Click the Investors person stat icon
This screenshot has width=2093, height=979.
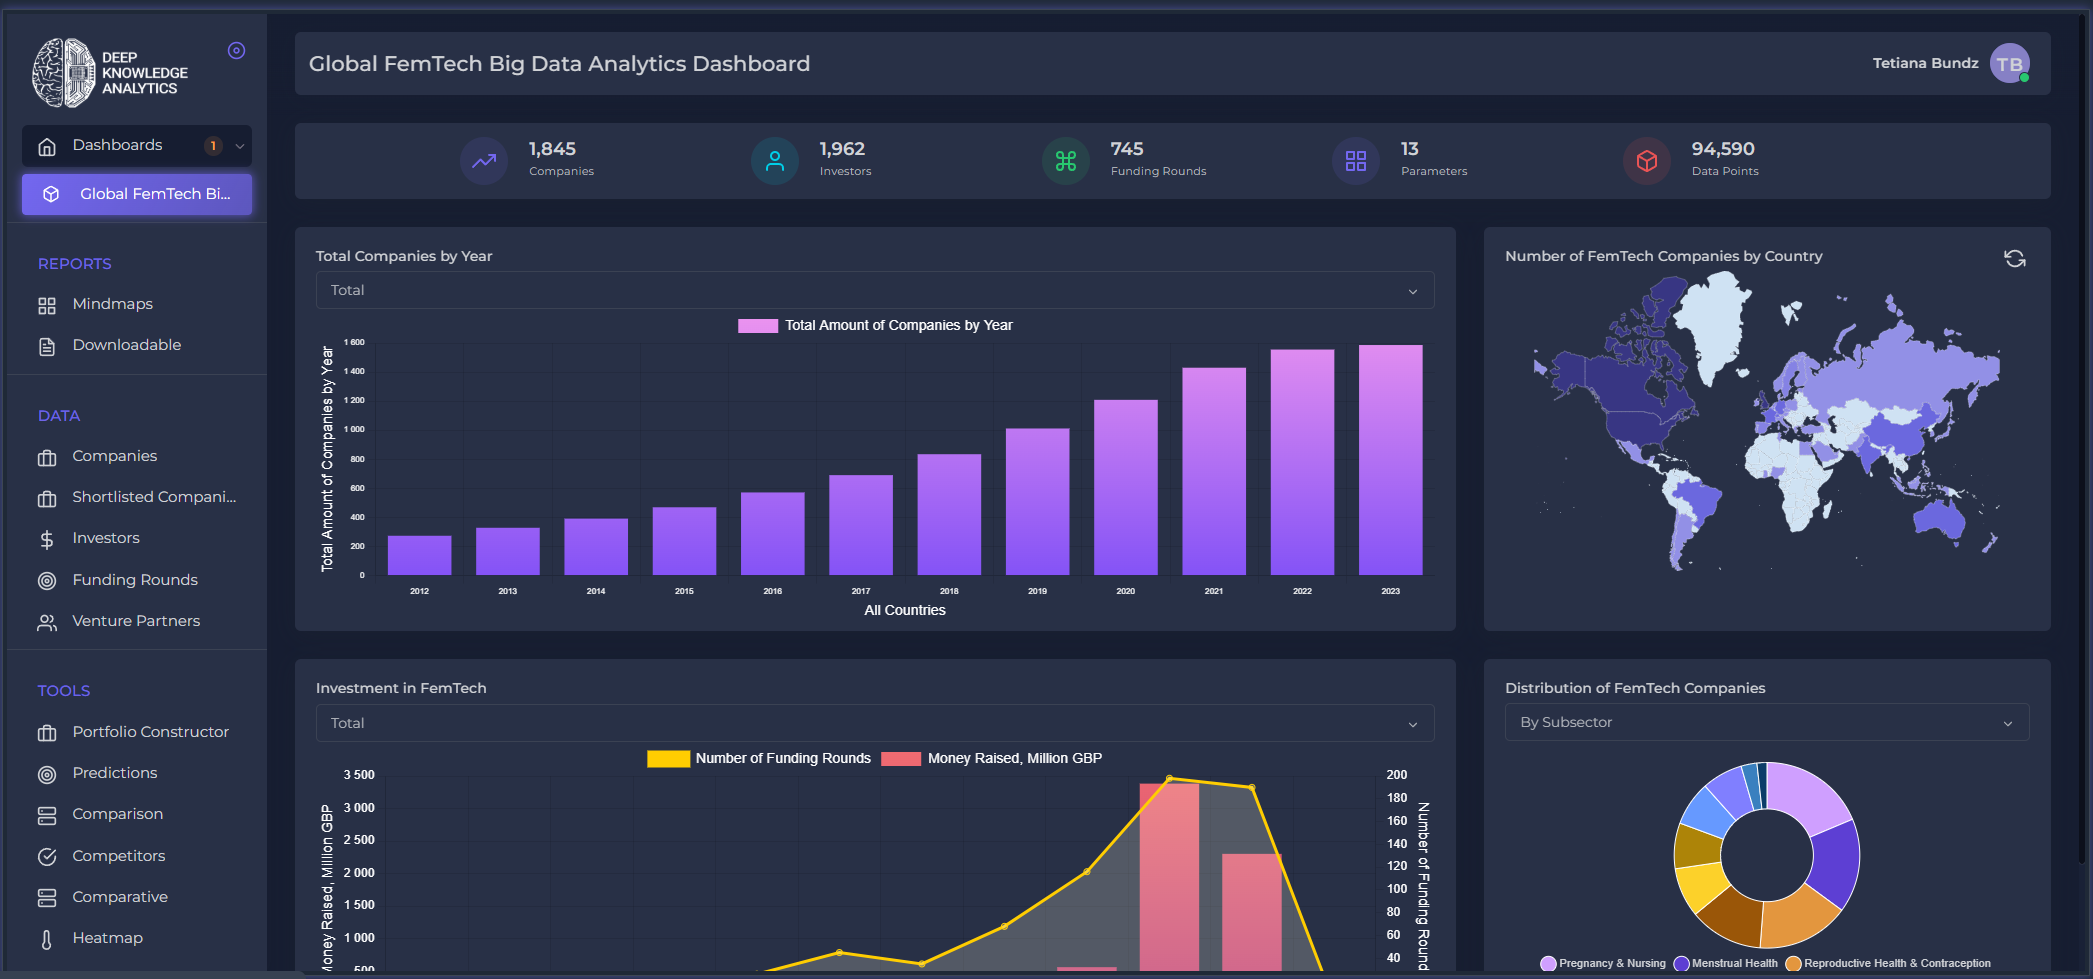tap(775, 161)
